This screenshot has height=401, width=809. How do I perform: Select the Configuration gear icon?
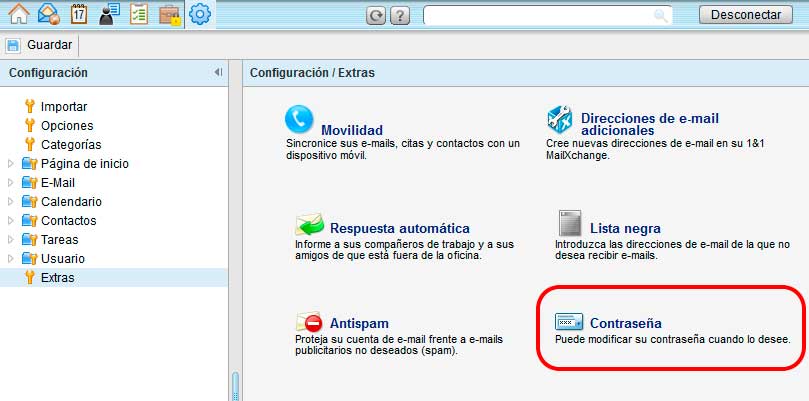(200, 14)
